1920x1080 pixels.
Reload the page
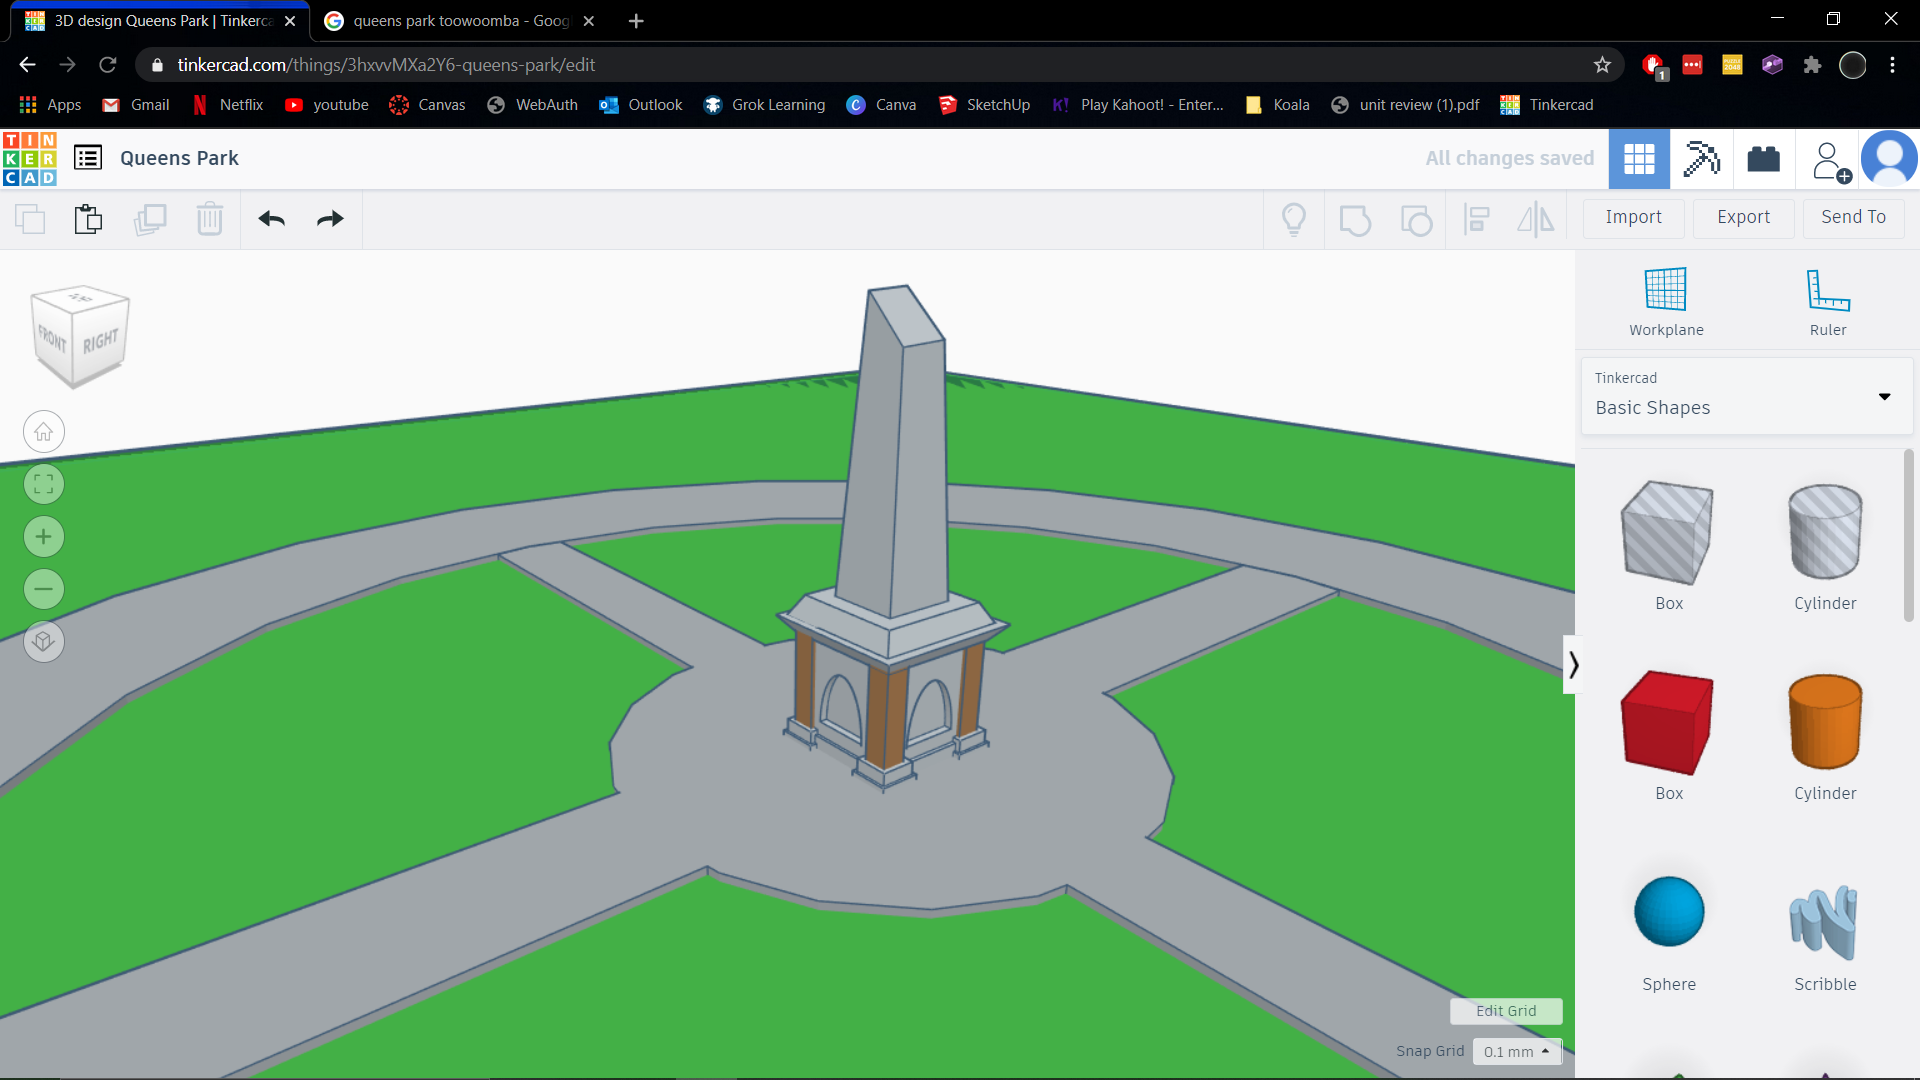108,65
